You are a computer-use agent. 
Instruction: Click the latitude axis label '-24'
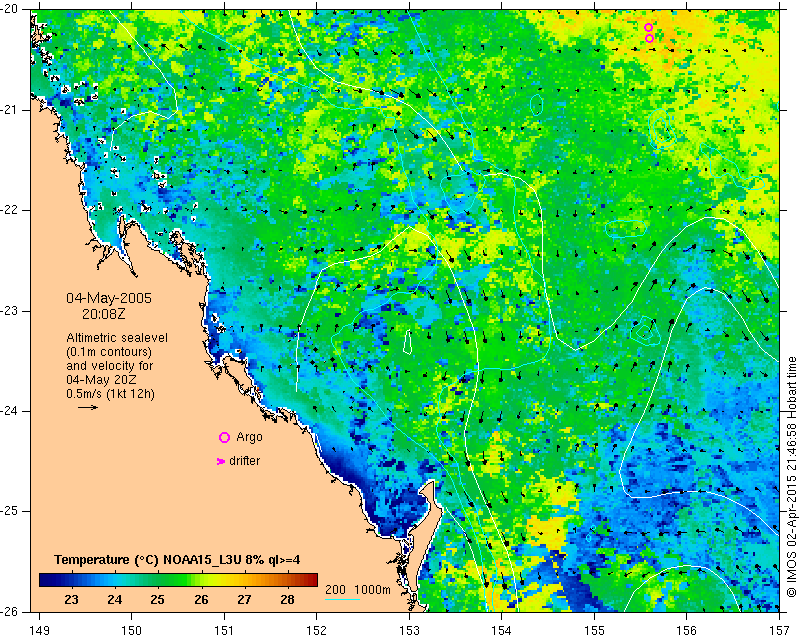10,411
